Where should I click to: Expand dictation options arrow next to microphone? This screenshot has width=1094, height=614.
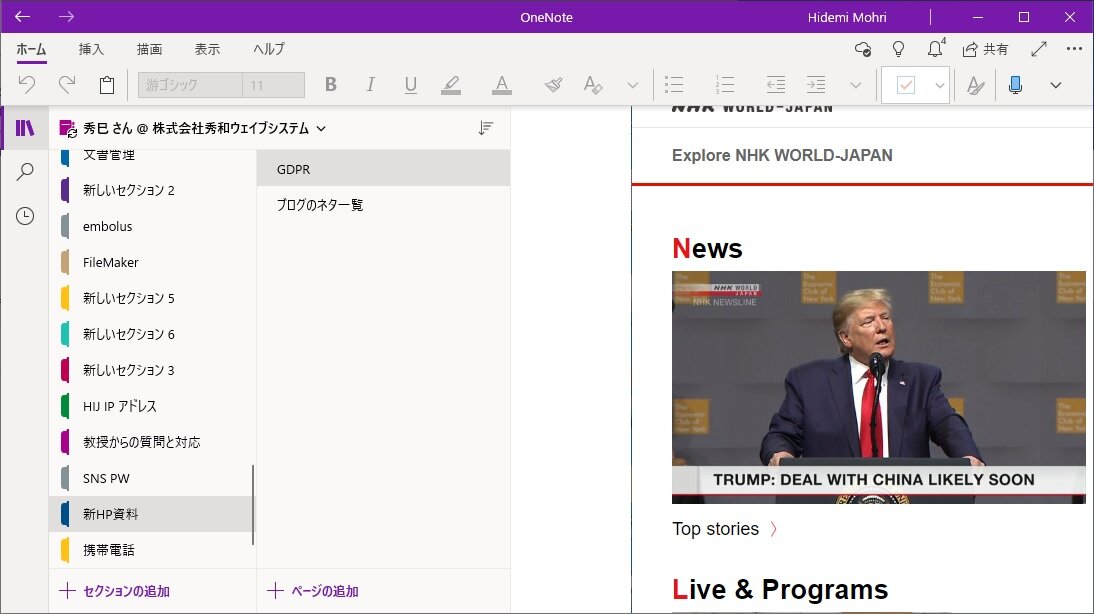[1054, 85]
